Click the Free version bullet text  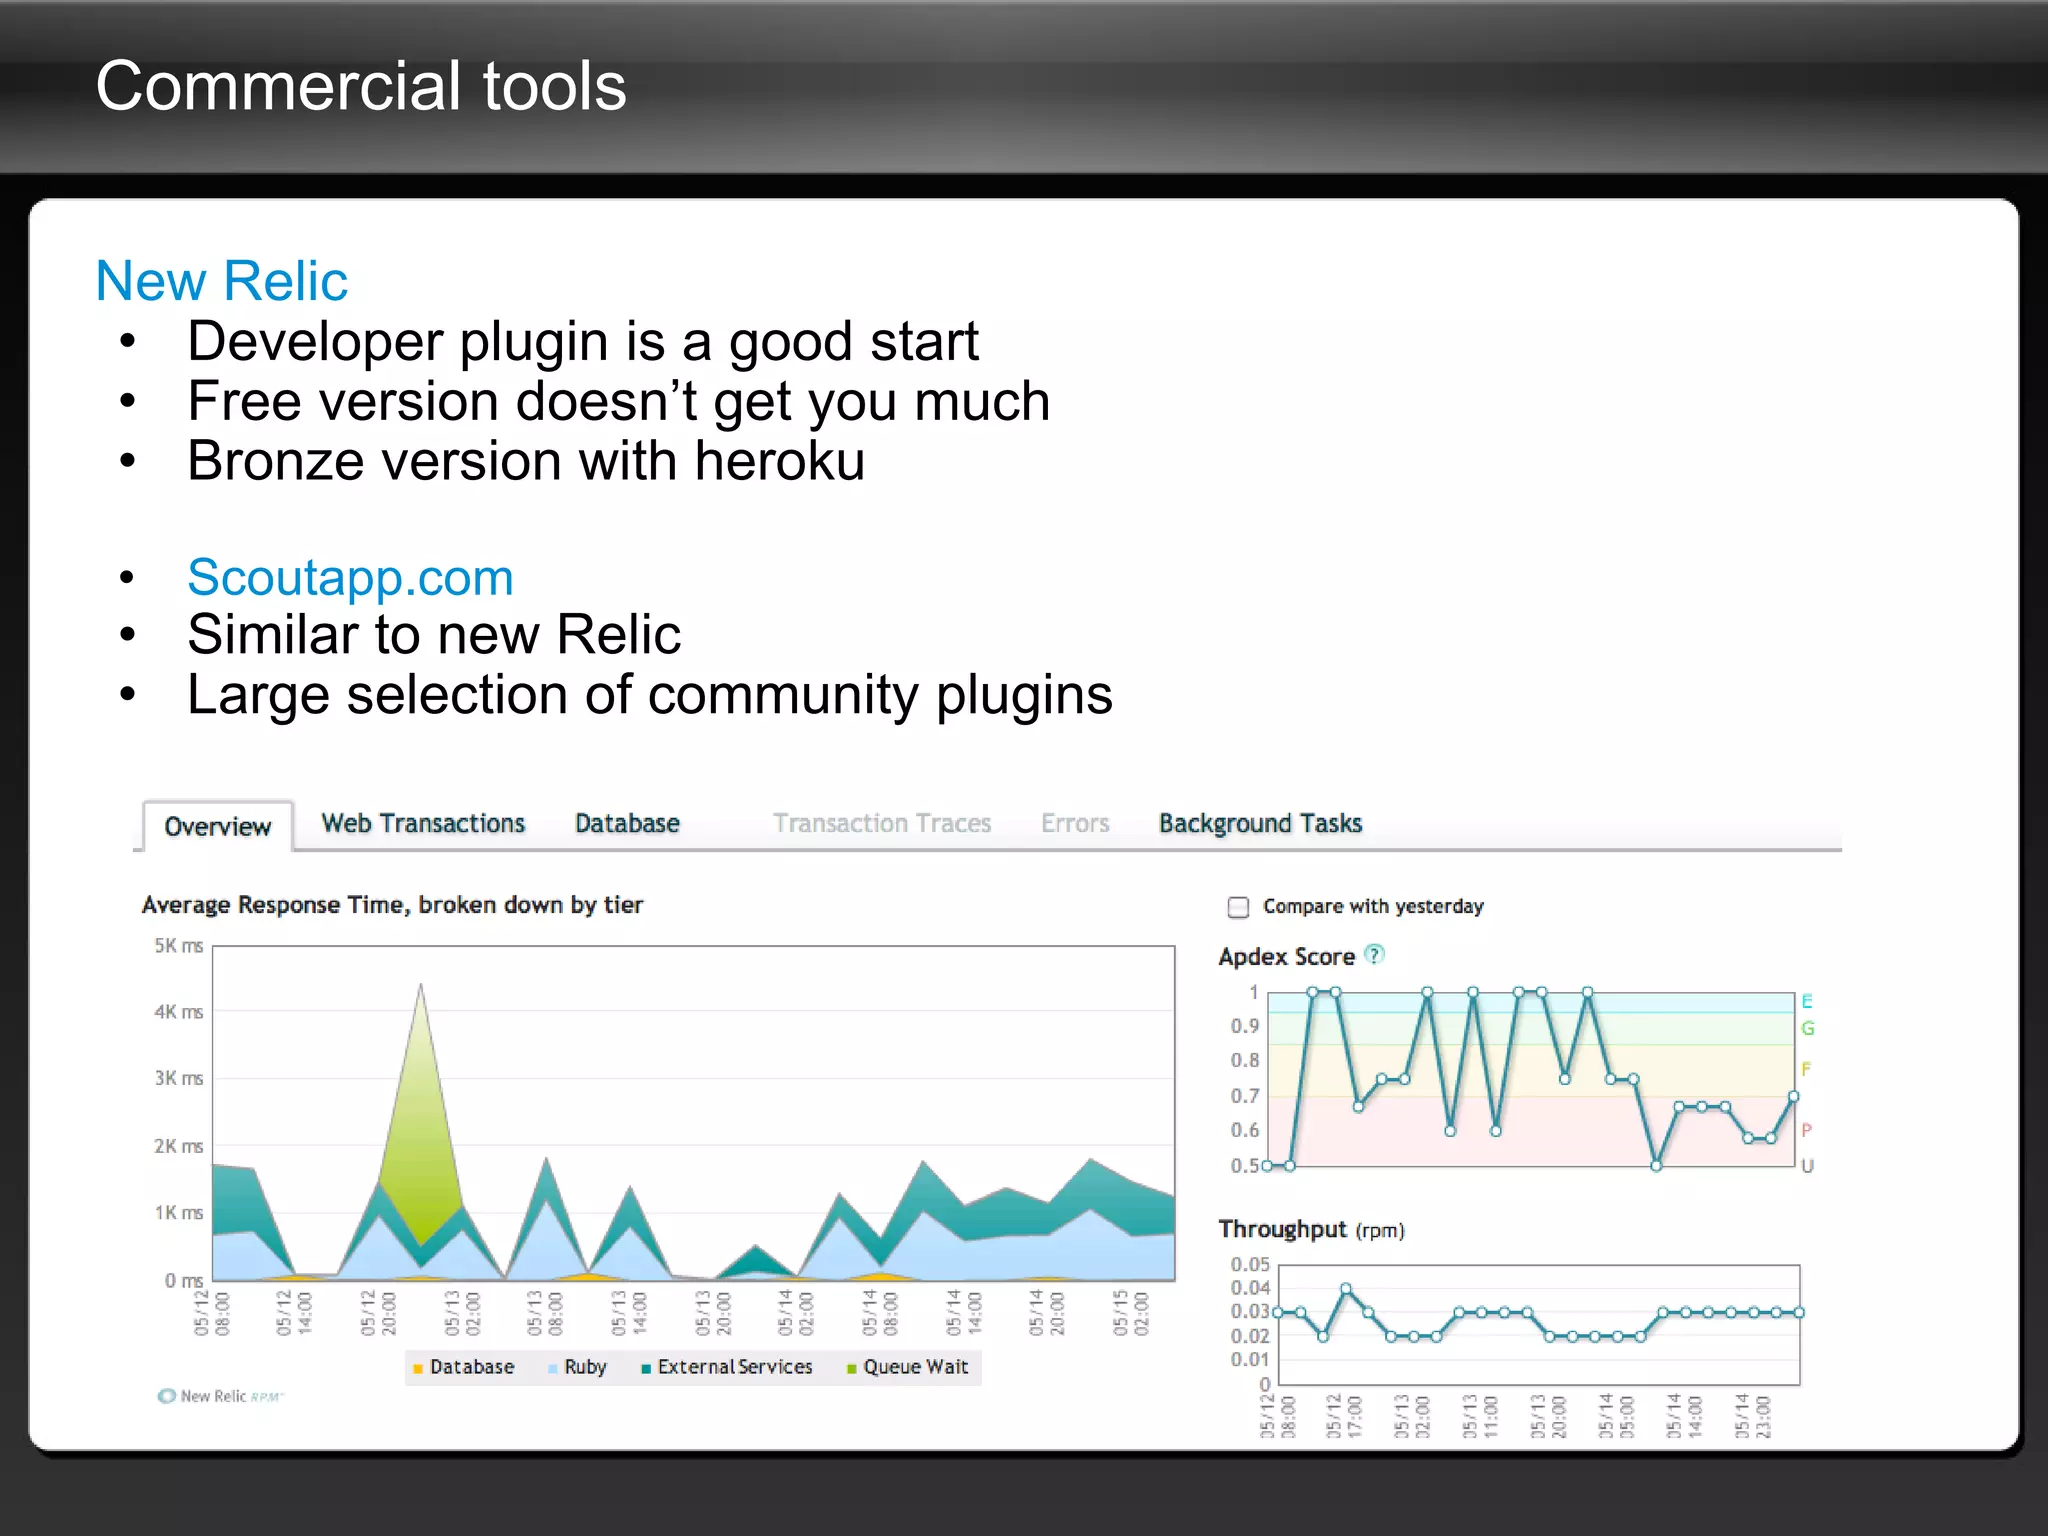(x=619, y=401)
